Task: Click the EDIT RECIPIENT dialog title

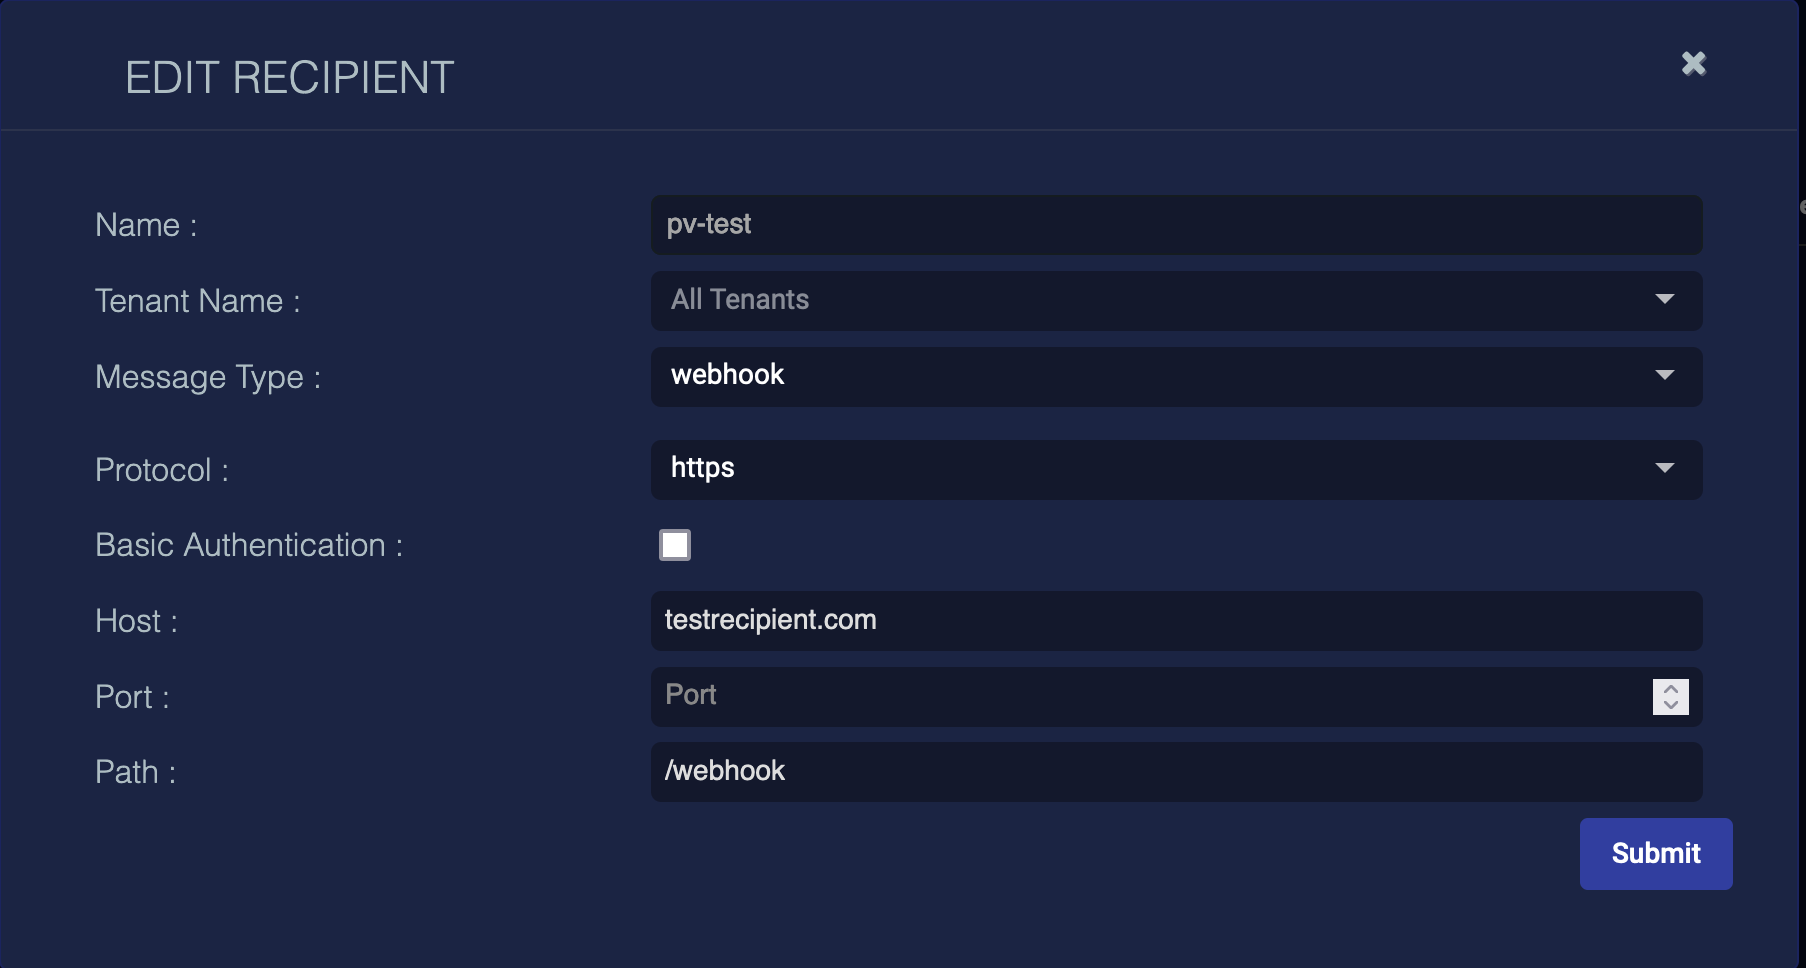Action: coord(289,78)
